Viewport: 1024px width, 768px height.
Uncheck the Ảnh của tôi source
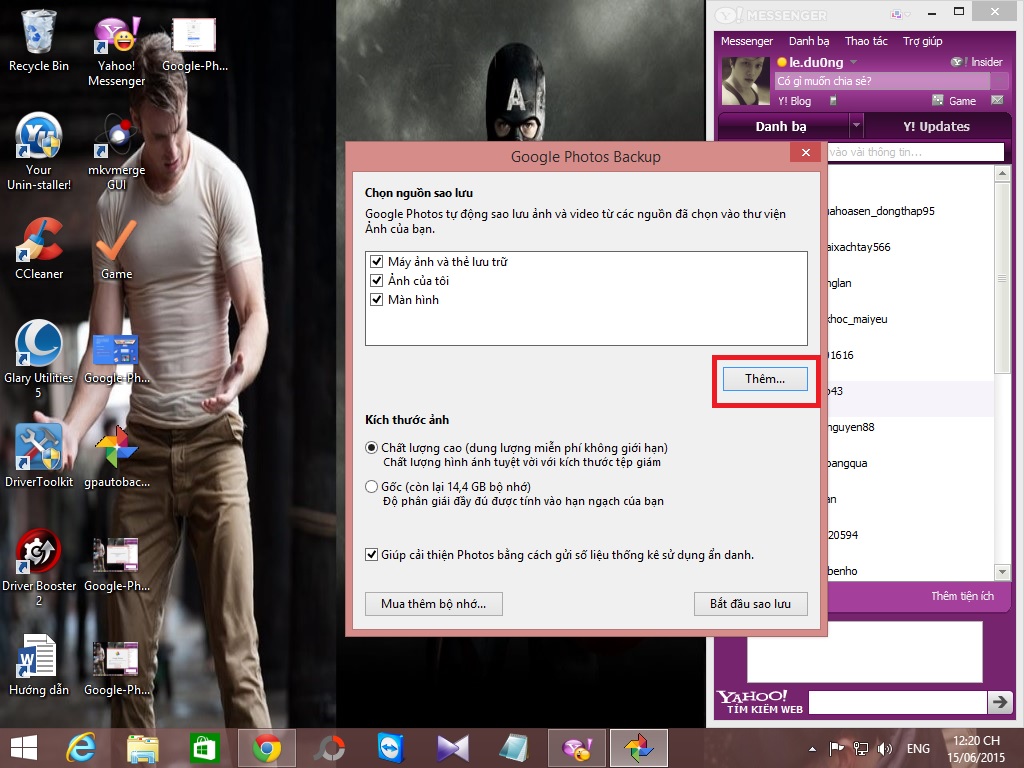point(376,280)
